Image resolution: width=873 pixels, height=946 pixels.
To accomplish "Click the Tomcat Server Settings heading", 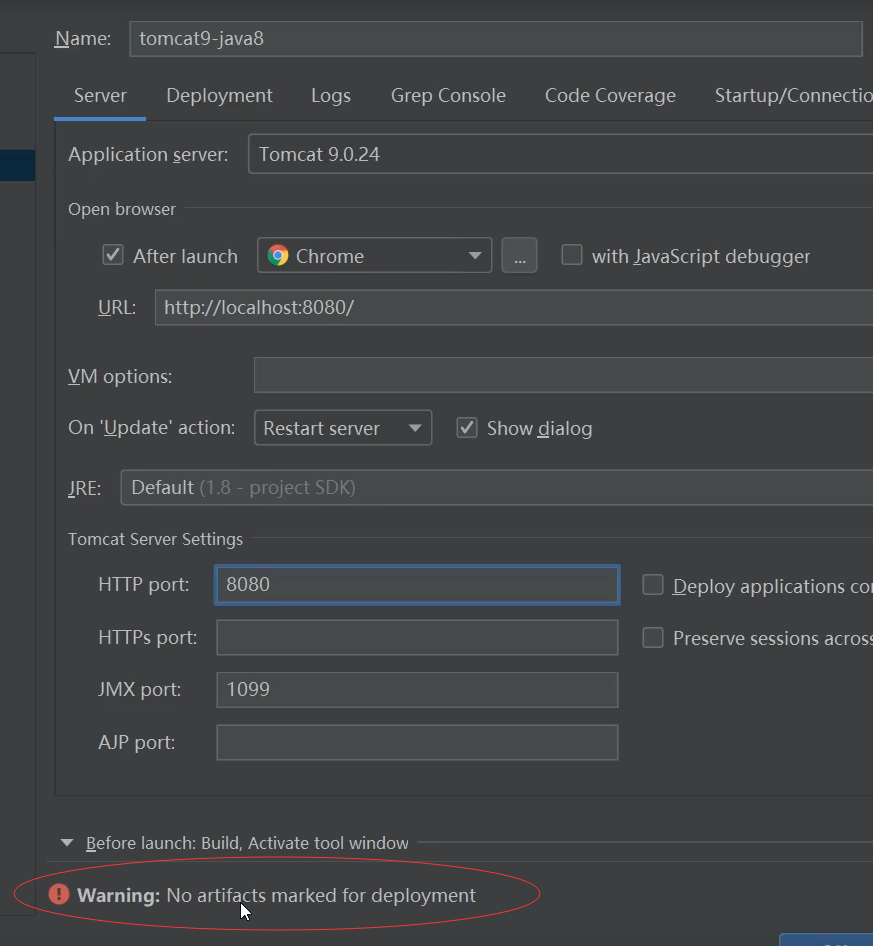I will (155, 539).
